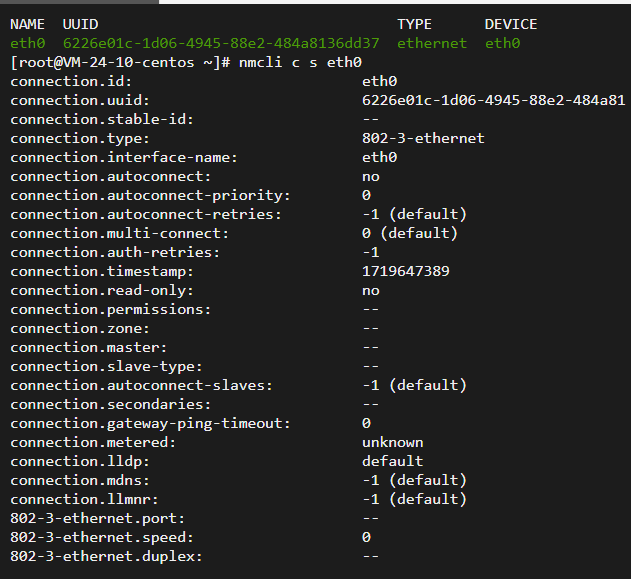This screenshot has height=579, width=631.
Task: Click the DEVICE column header
Action: (x=511, y=24)
